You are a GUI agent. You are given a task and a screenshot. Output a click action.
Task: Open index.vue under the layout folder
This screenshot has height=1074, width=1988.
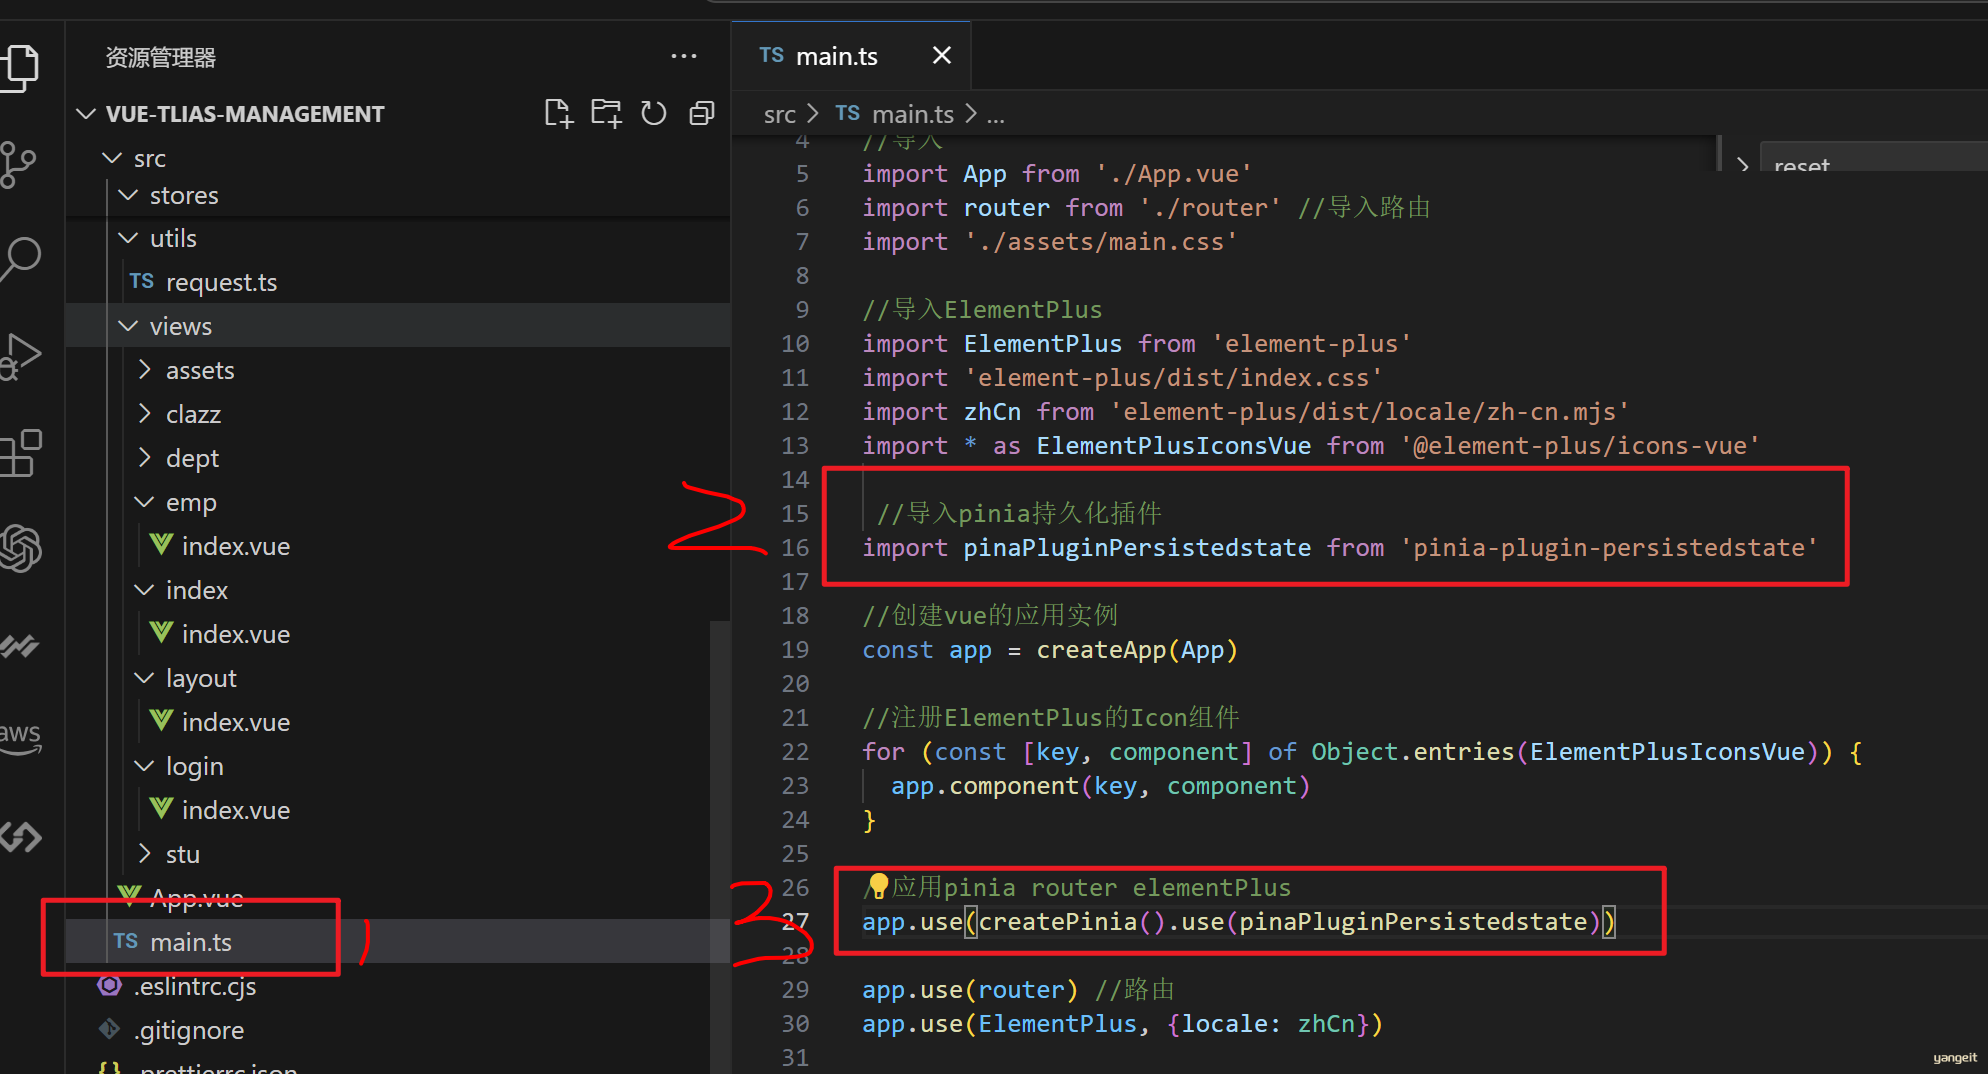coord(398,722)
